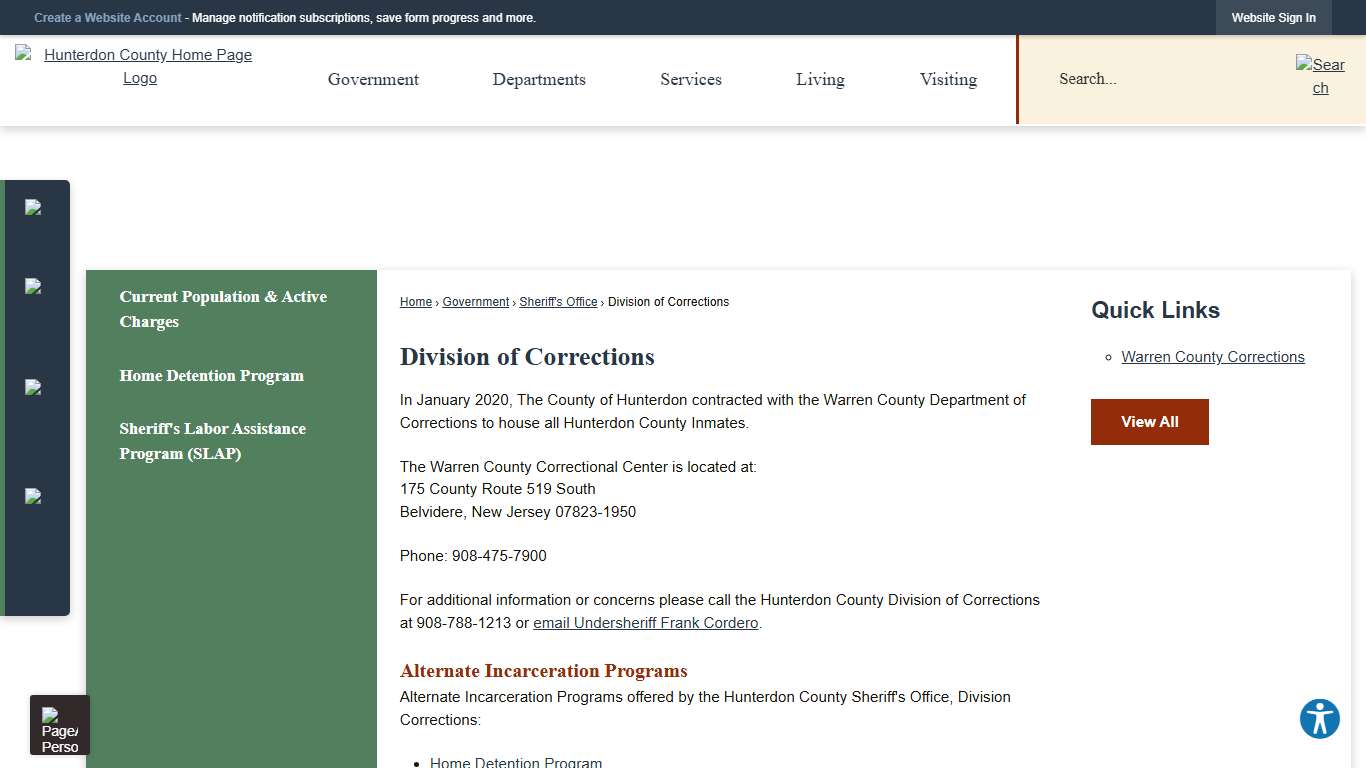Open the Sheriff's Labor Assistance Program page
Image resolution: width=1366 pixels, height=768 pixels.
(212, 441)
